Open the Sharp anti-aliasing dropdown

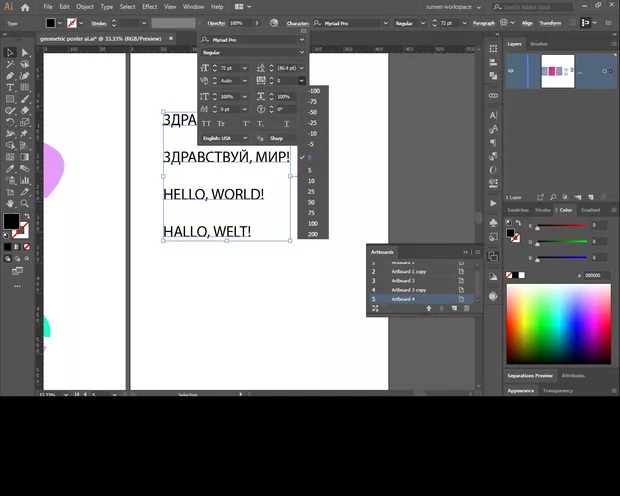[281, 138]
